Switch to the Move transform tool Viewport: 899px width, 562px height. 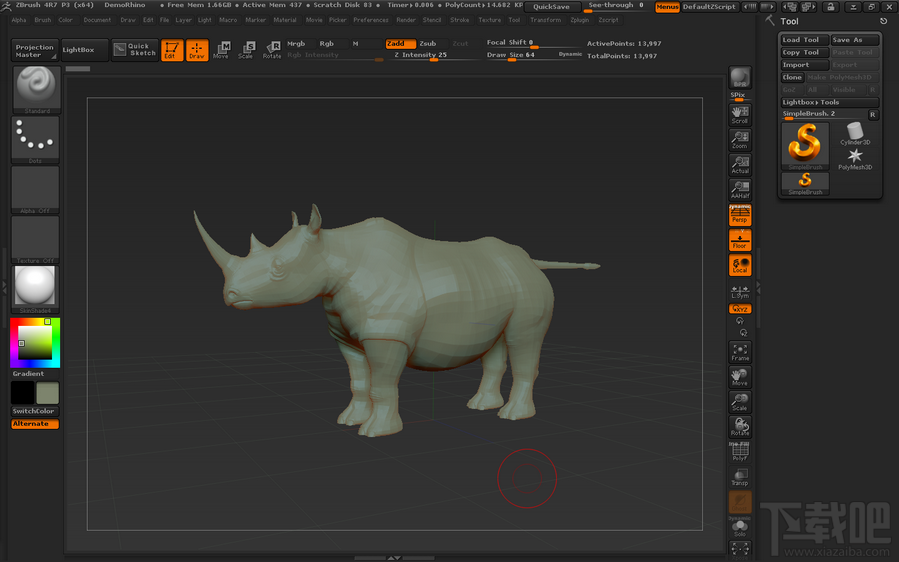pos(221,50)
